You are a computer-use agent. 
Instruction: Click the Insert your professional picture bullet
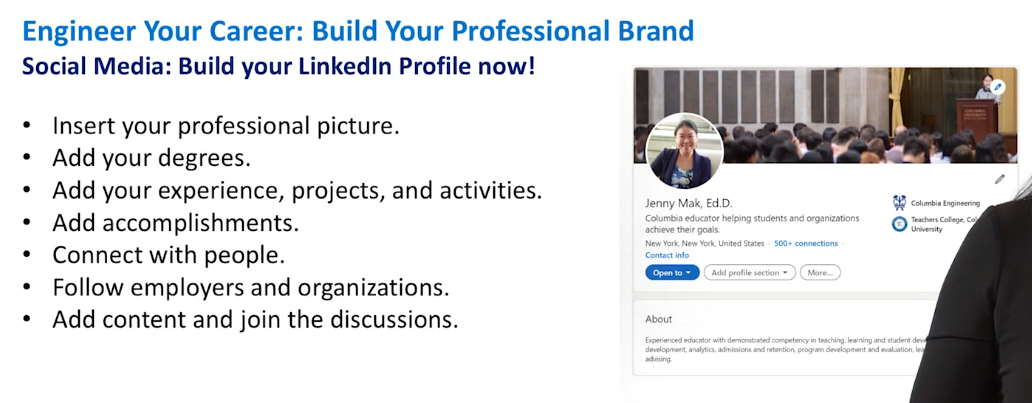point(226,125)
